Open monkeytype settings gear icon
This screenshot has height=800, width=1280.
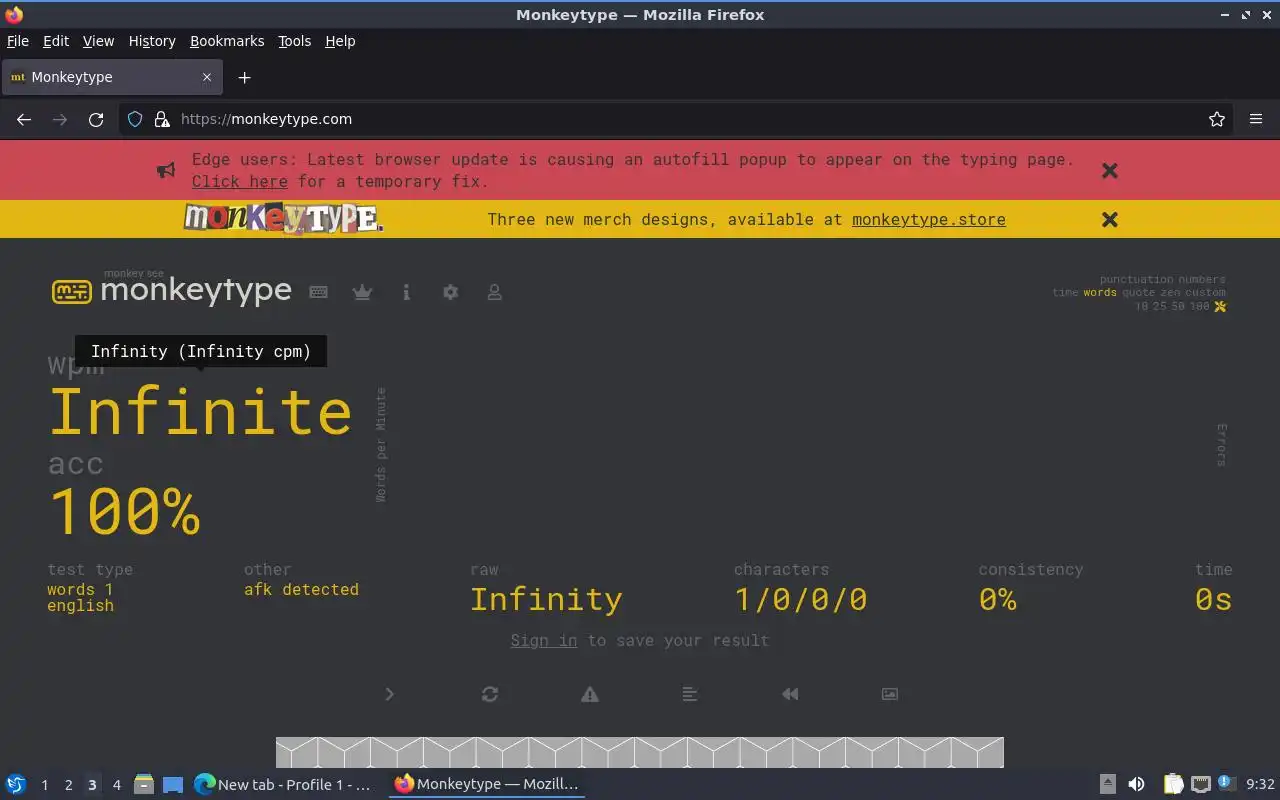[450, 292]
